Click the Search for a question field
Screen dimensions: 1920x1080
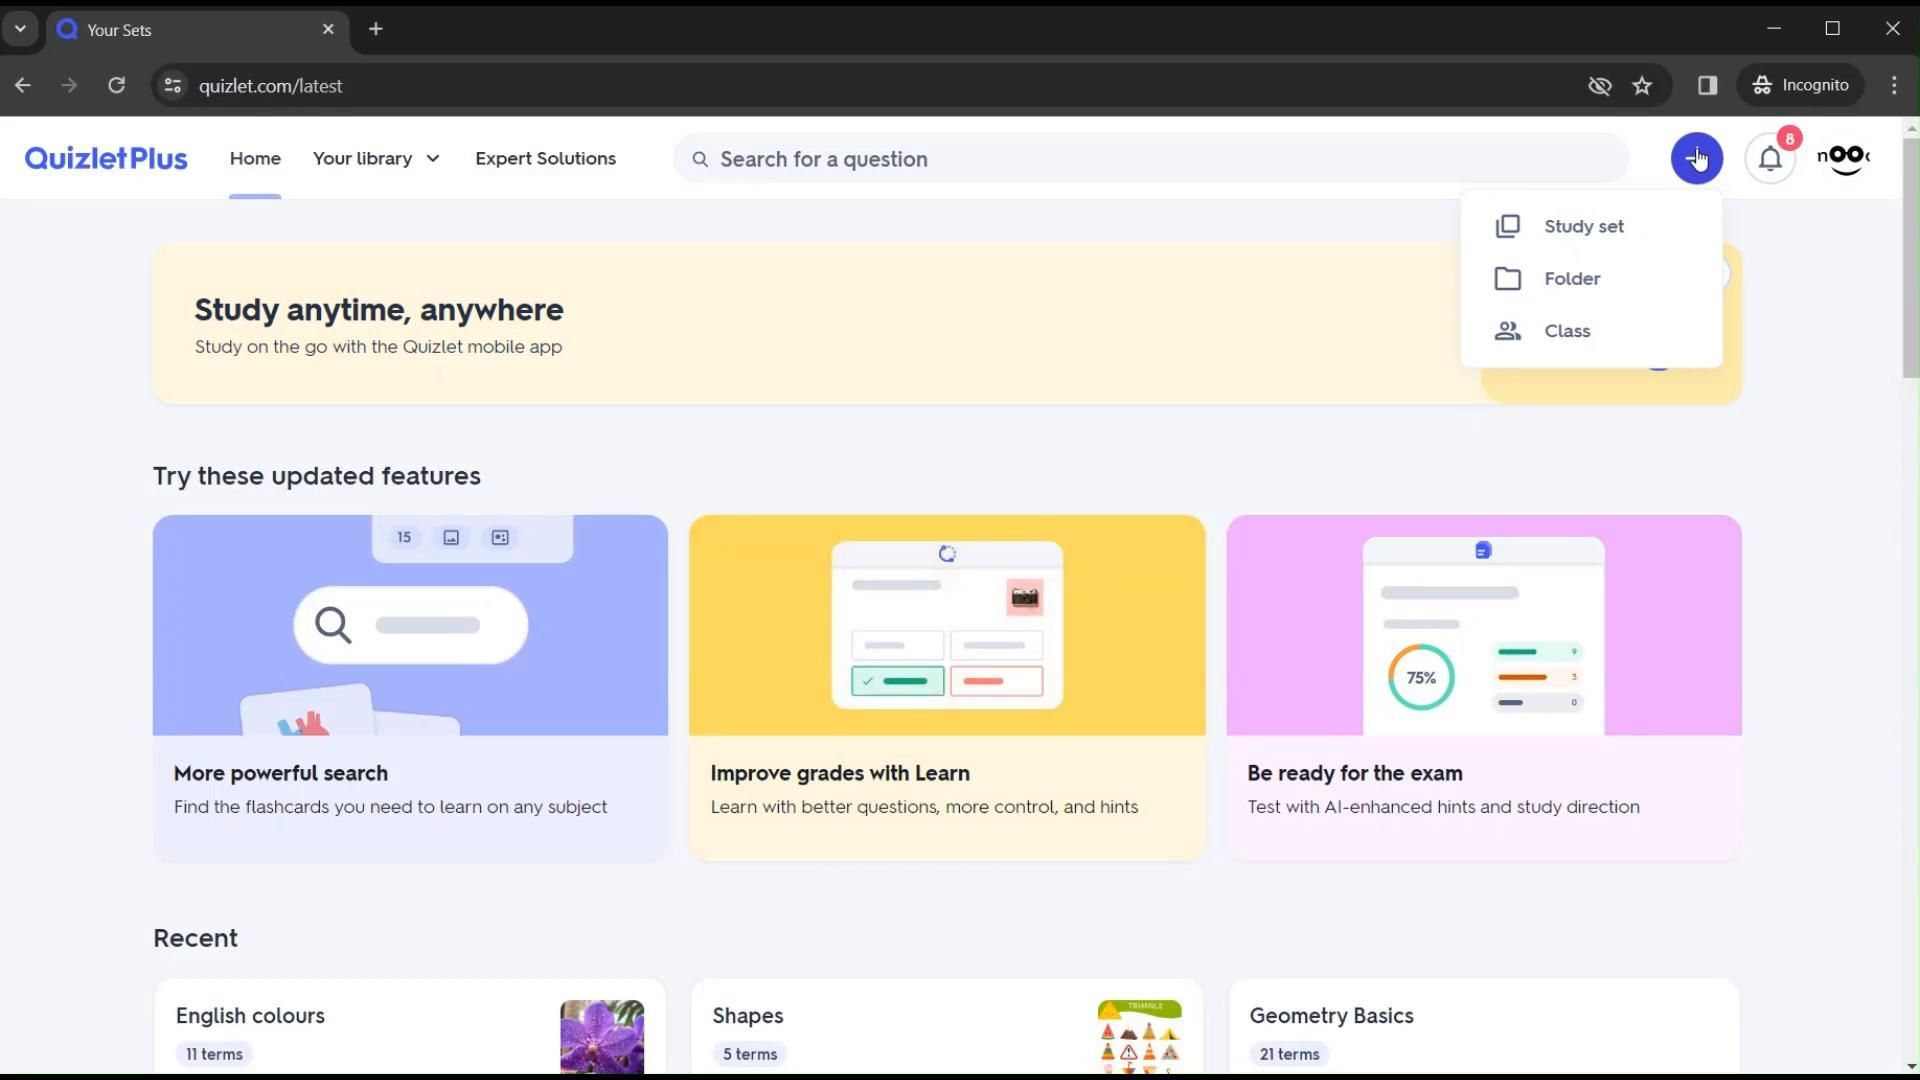coord(1150,159)
